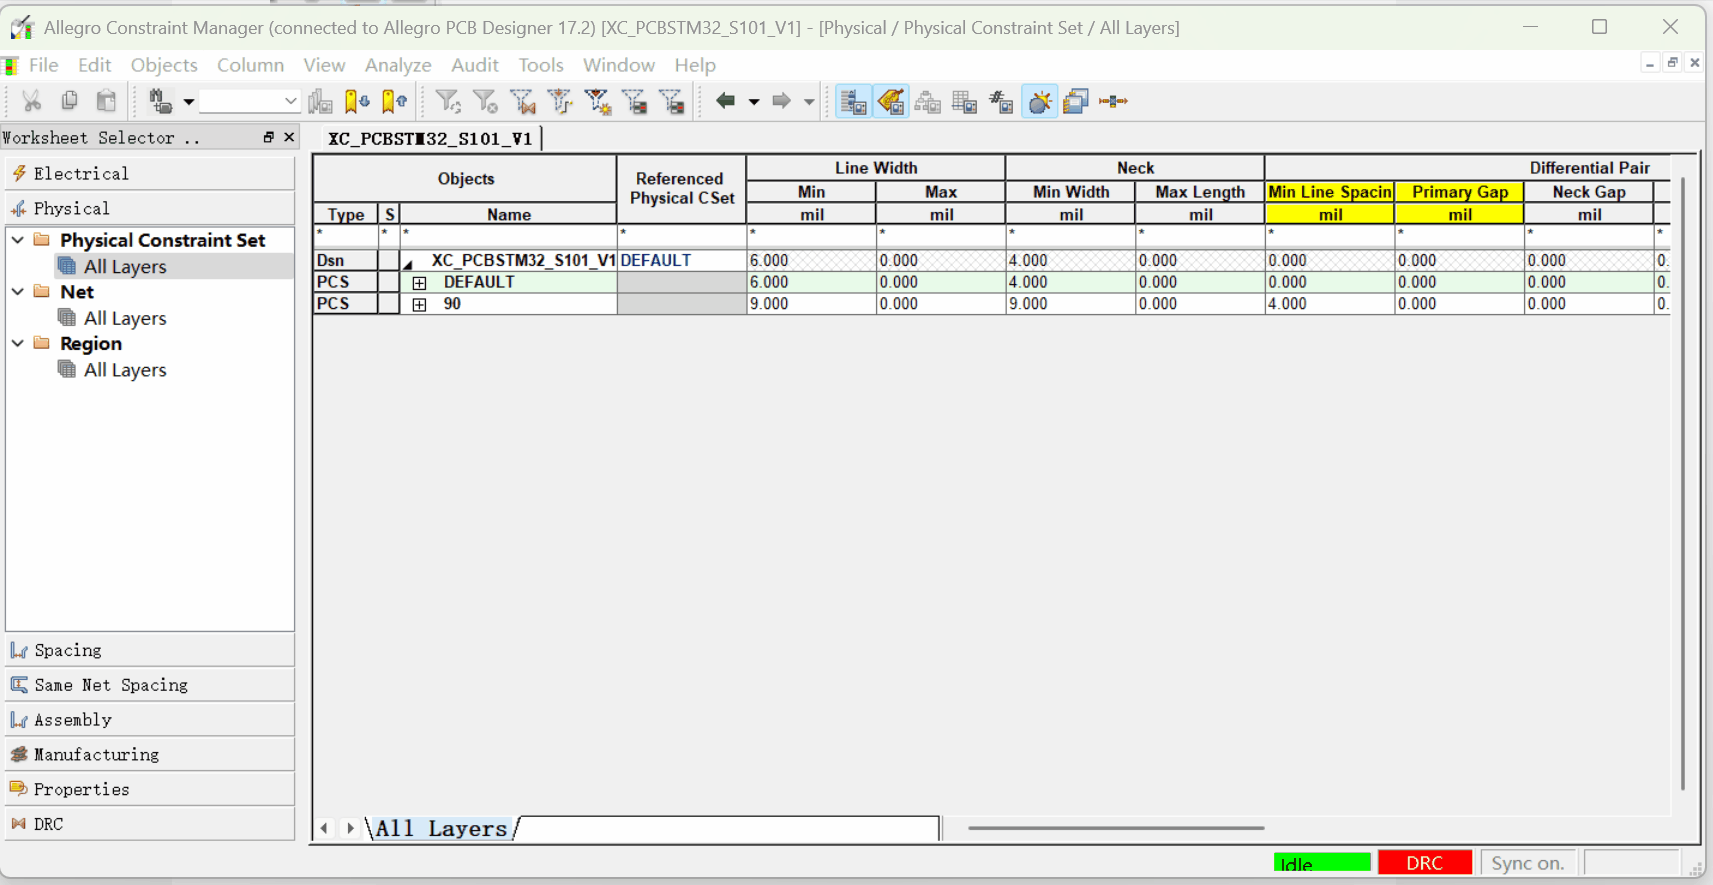Screen dimensions: 1713x885
Task: Select the XC_PCBSTM32_S101_V1 document tab
Action: 431,138
